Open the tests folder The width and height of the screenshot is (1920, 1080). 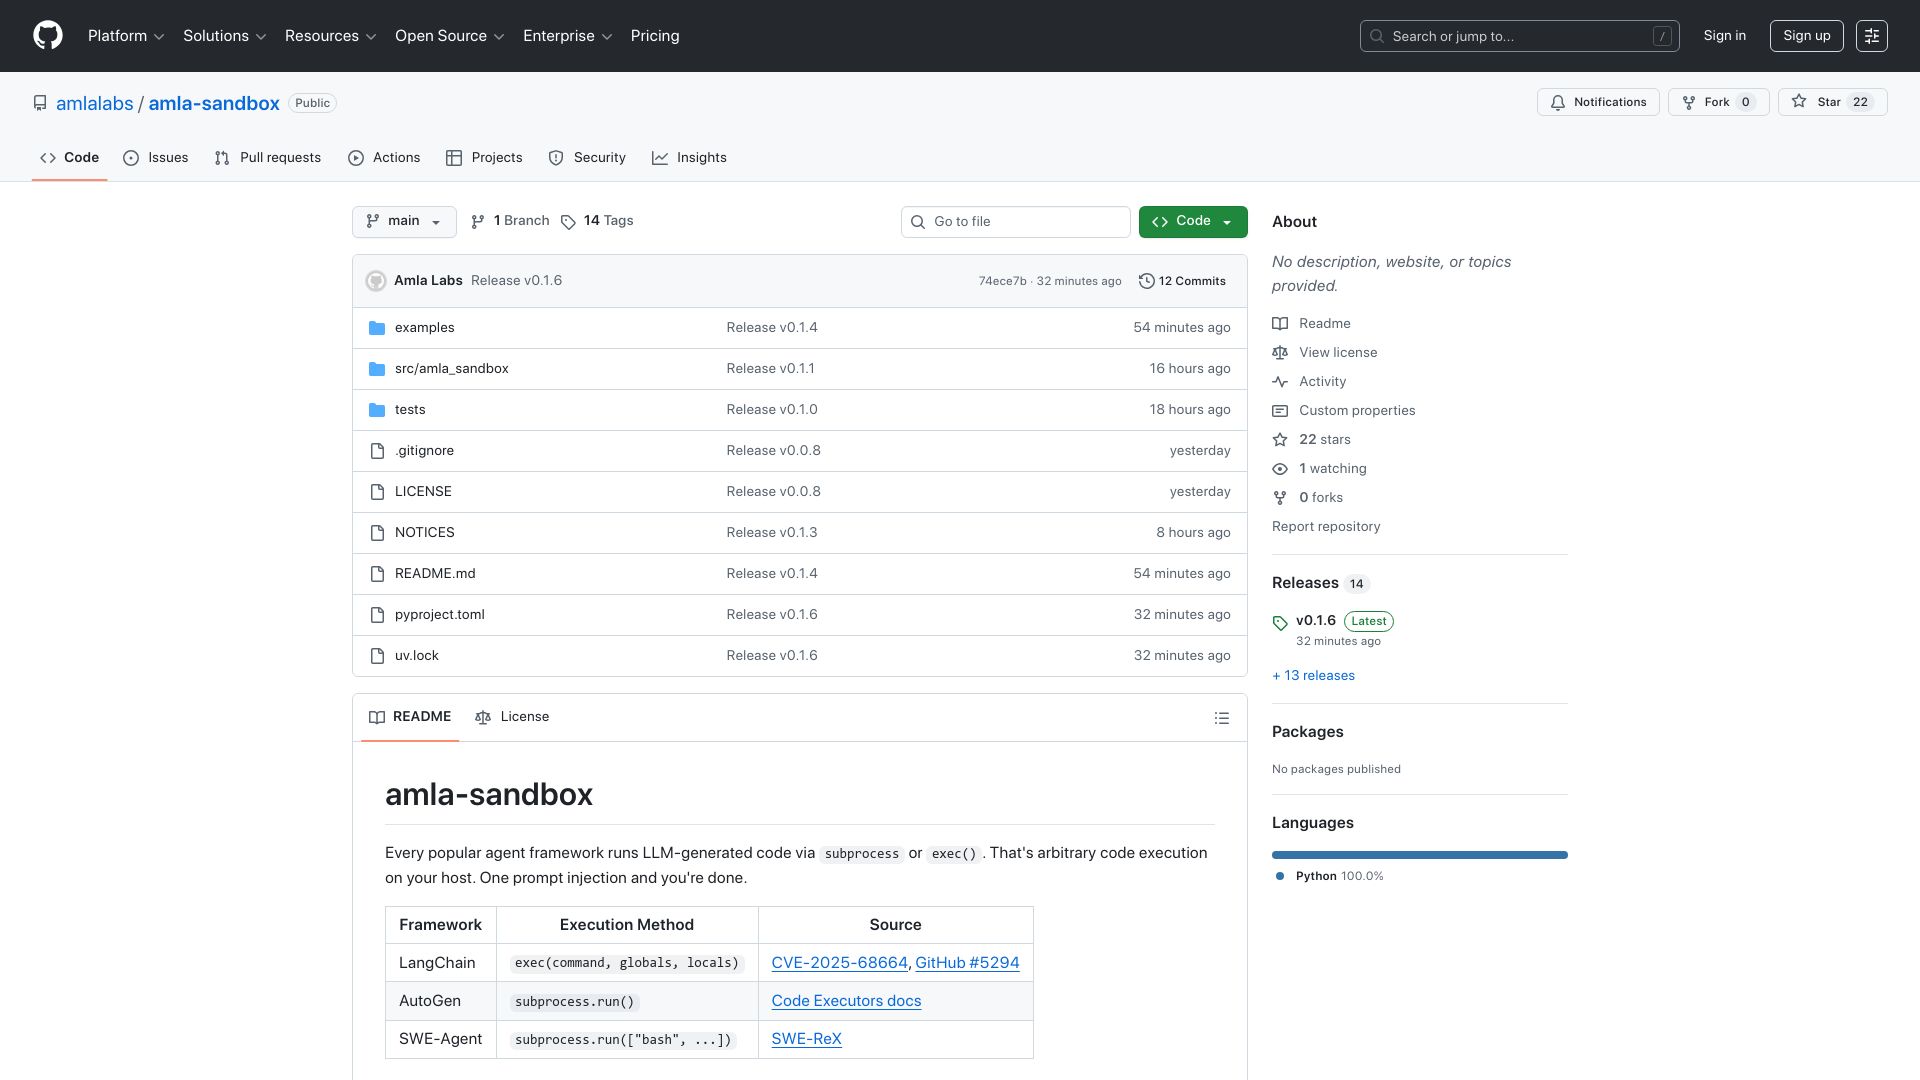410,410
